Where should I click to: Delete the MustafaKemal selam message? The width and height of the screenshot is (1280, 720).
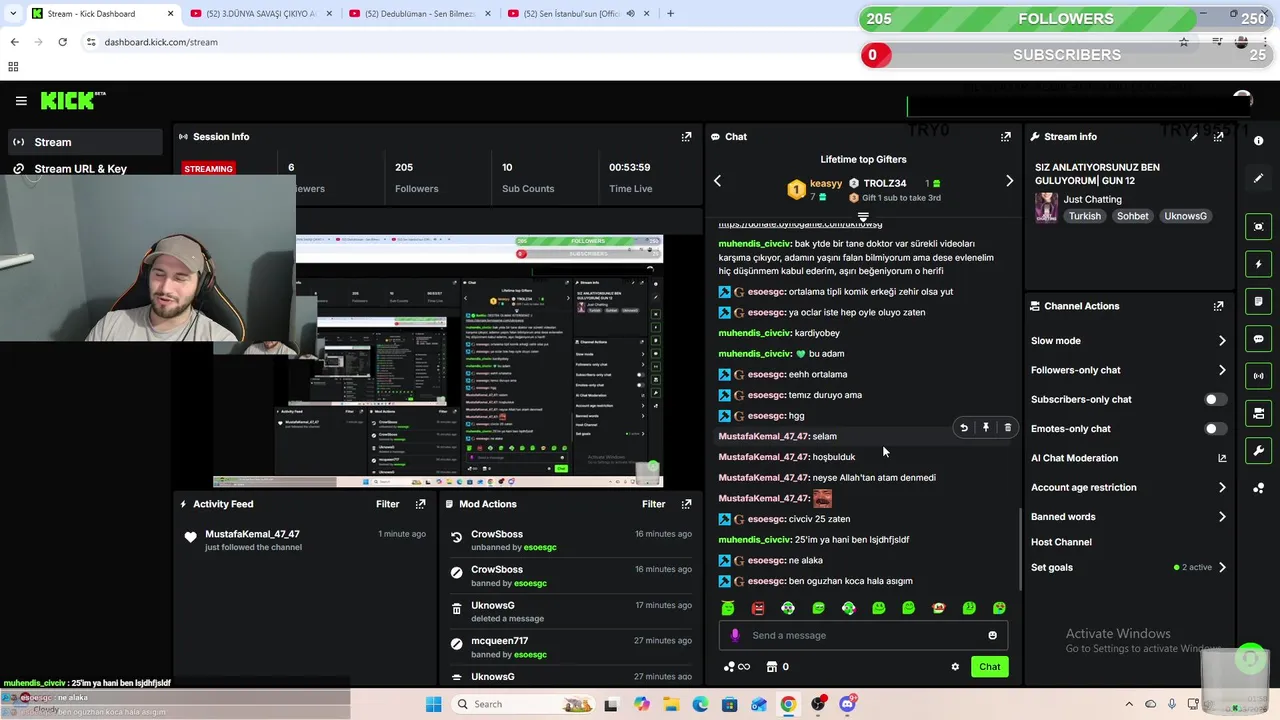click(1007, 428)
